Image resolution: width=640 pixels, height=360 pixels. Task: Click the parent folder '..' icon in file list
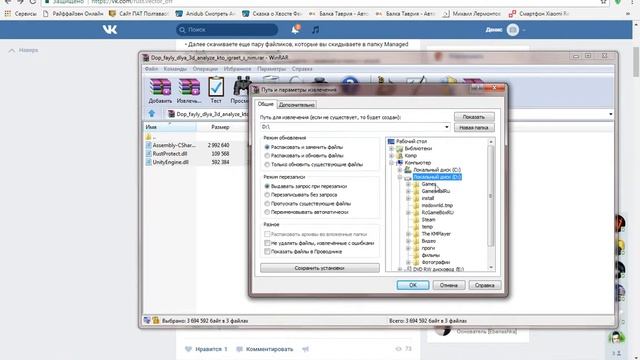(x=149, y=136)
